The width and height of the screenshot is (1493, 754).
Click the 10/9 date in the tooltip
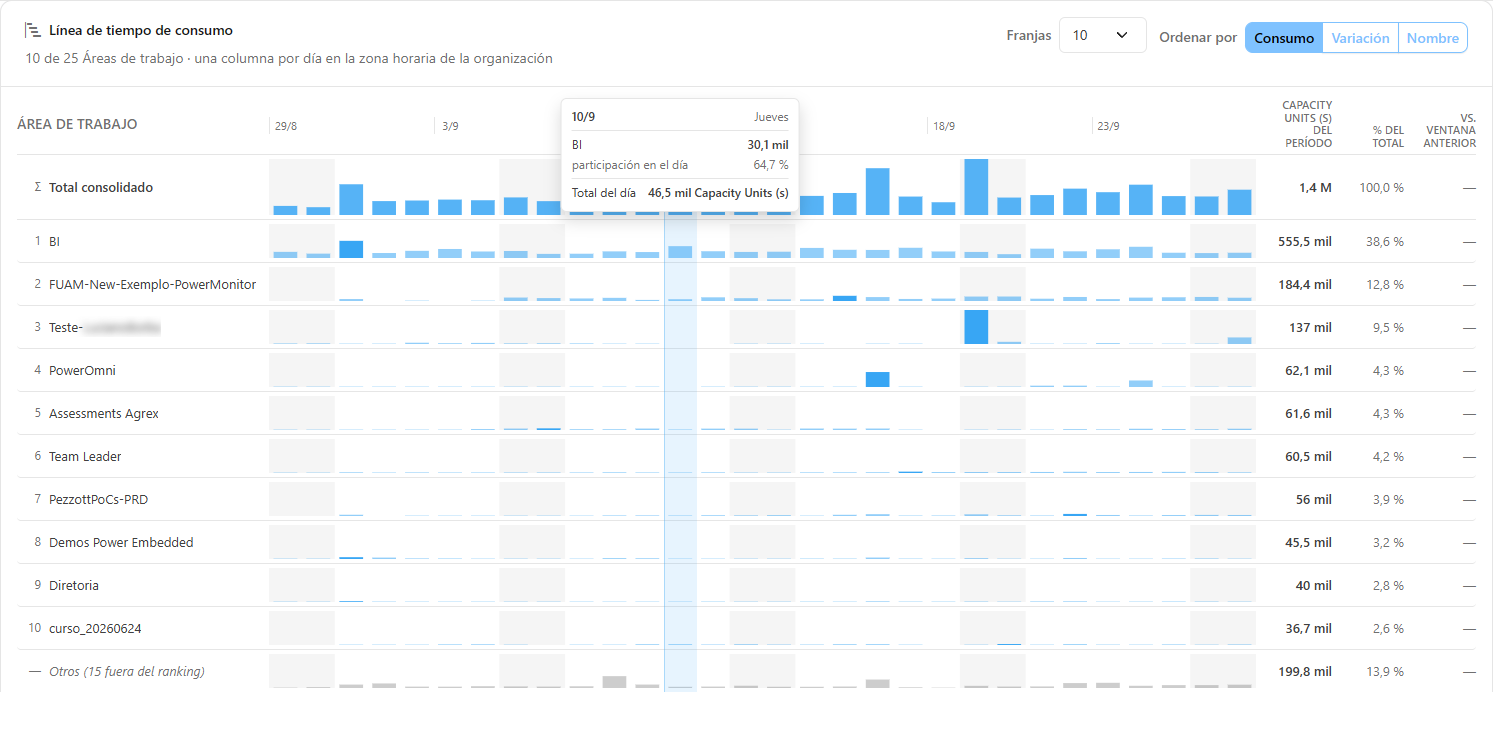point(583,117)
